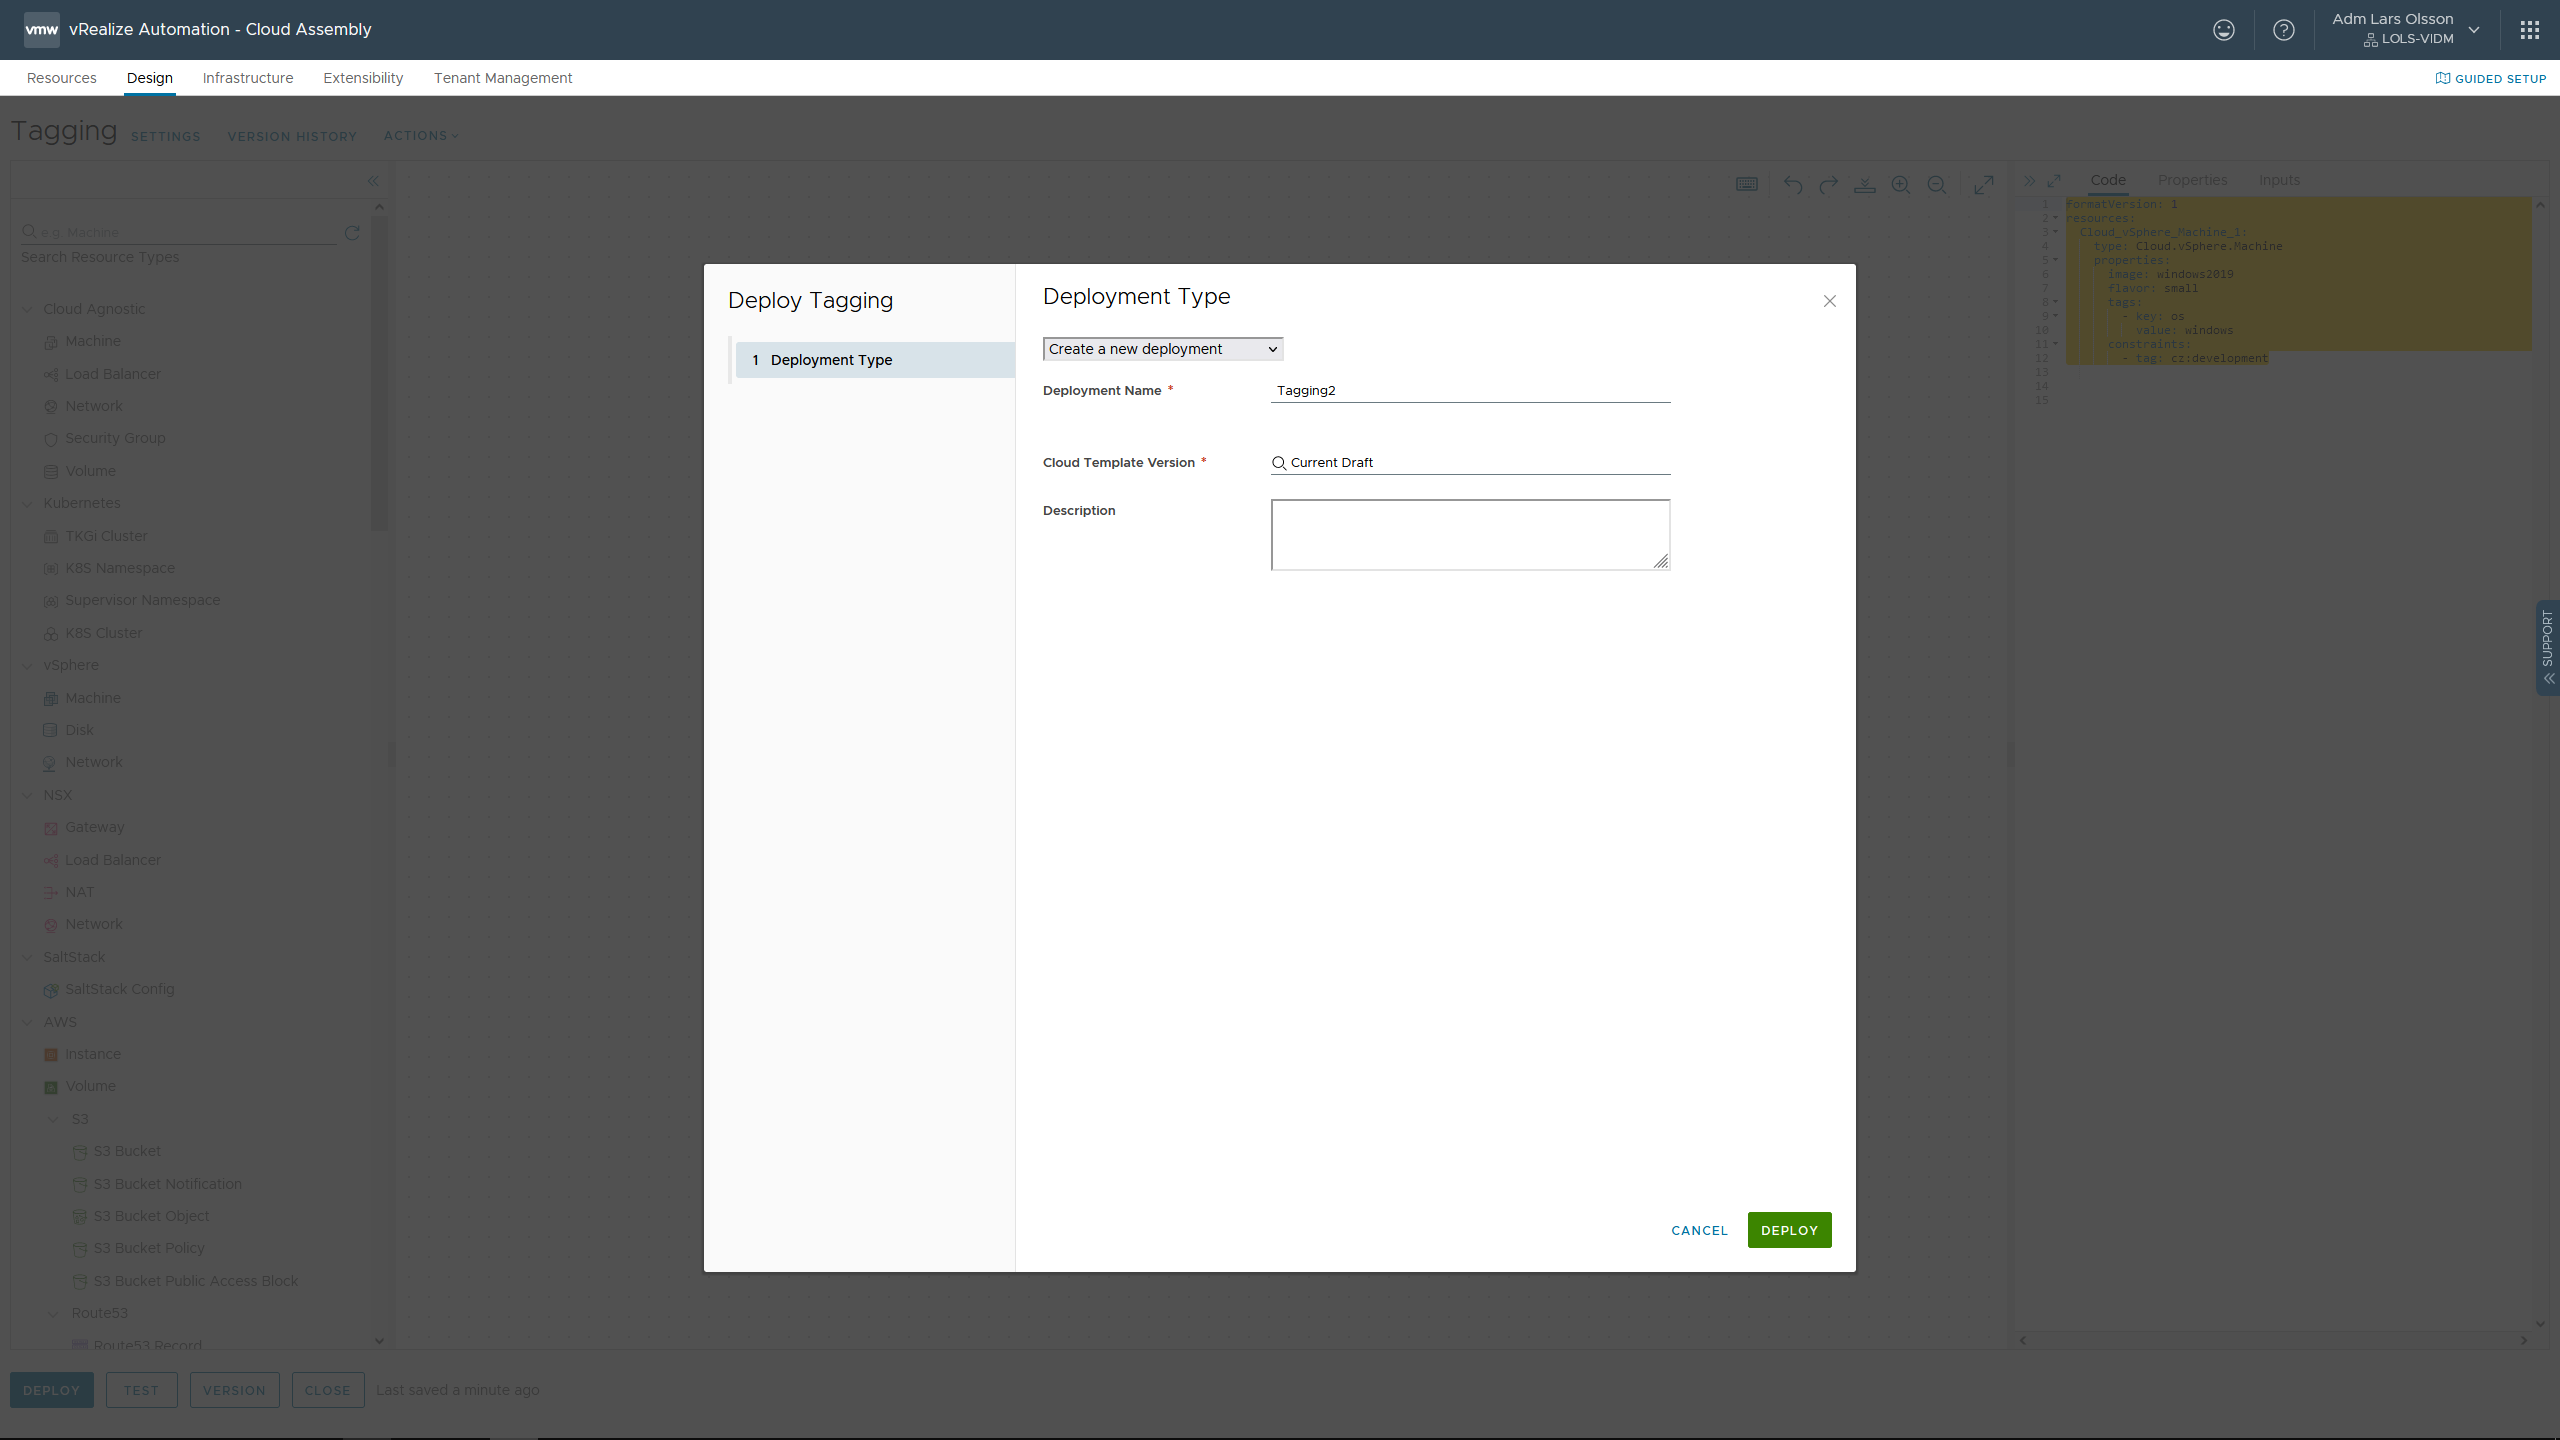The image size is (2560, 1440).
Task: Click the Guided Setup link
Action: [x=2491, y=78]
